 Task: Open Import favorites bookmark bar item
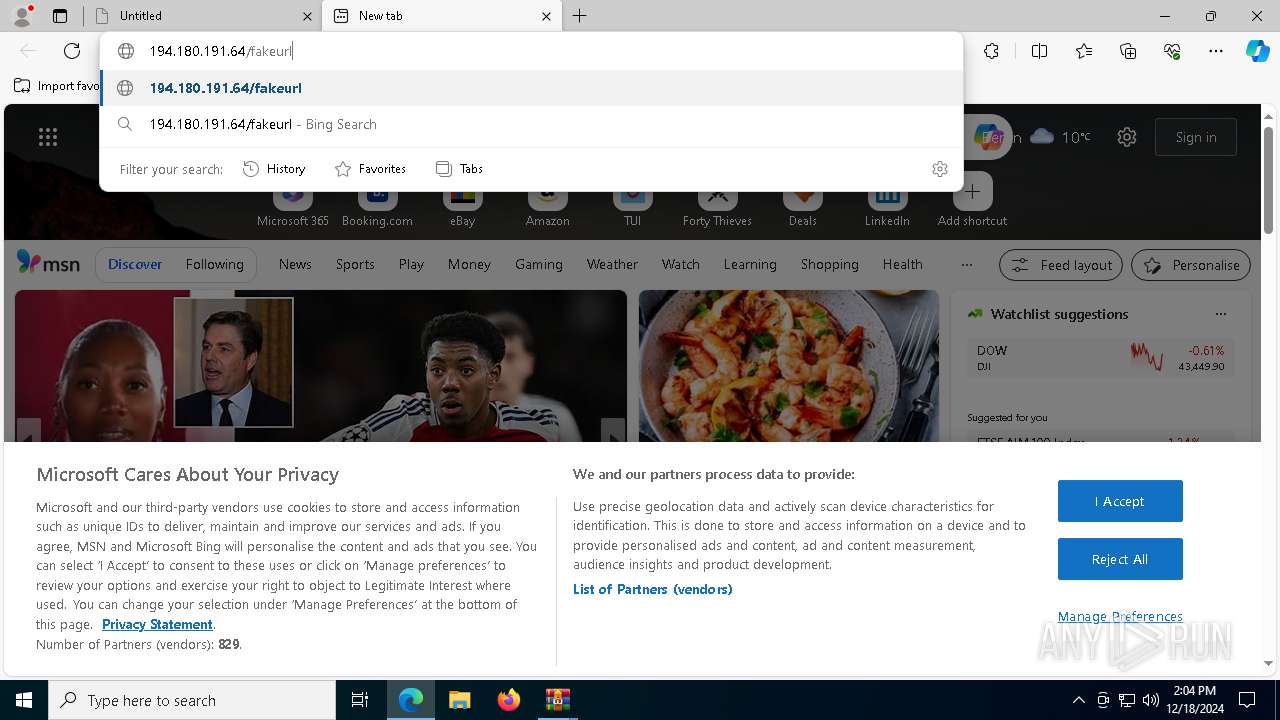tap(57, 86)
